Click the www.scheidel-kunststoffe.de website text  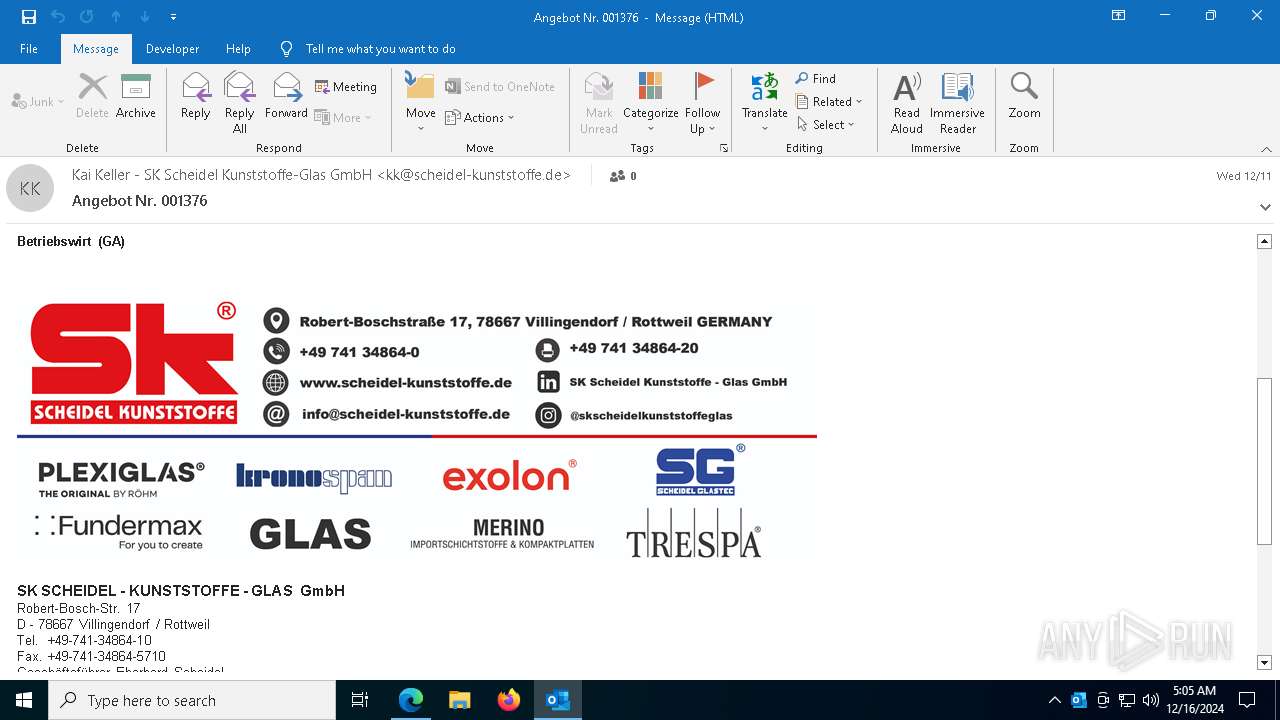tap(406, 383)
